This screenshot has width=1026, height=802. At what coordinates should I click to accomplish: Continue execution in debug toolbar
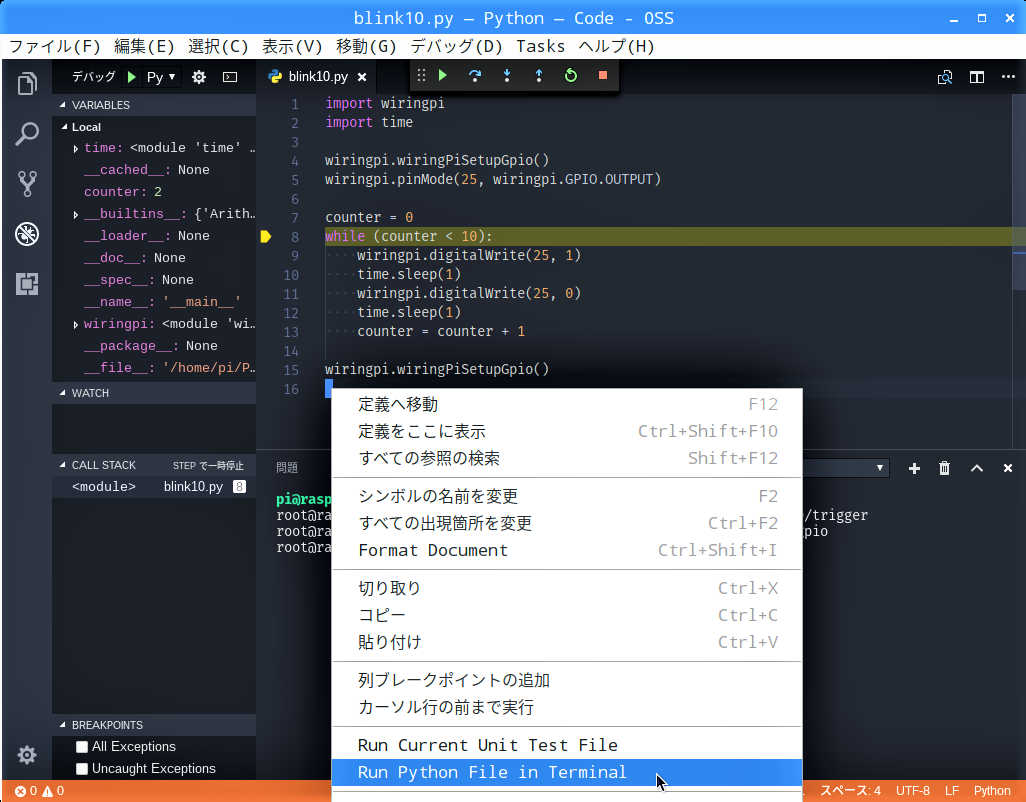[443, 75]
